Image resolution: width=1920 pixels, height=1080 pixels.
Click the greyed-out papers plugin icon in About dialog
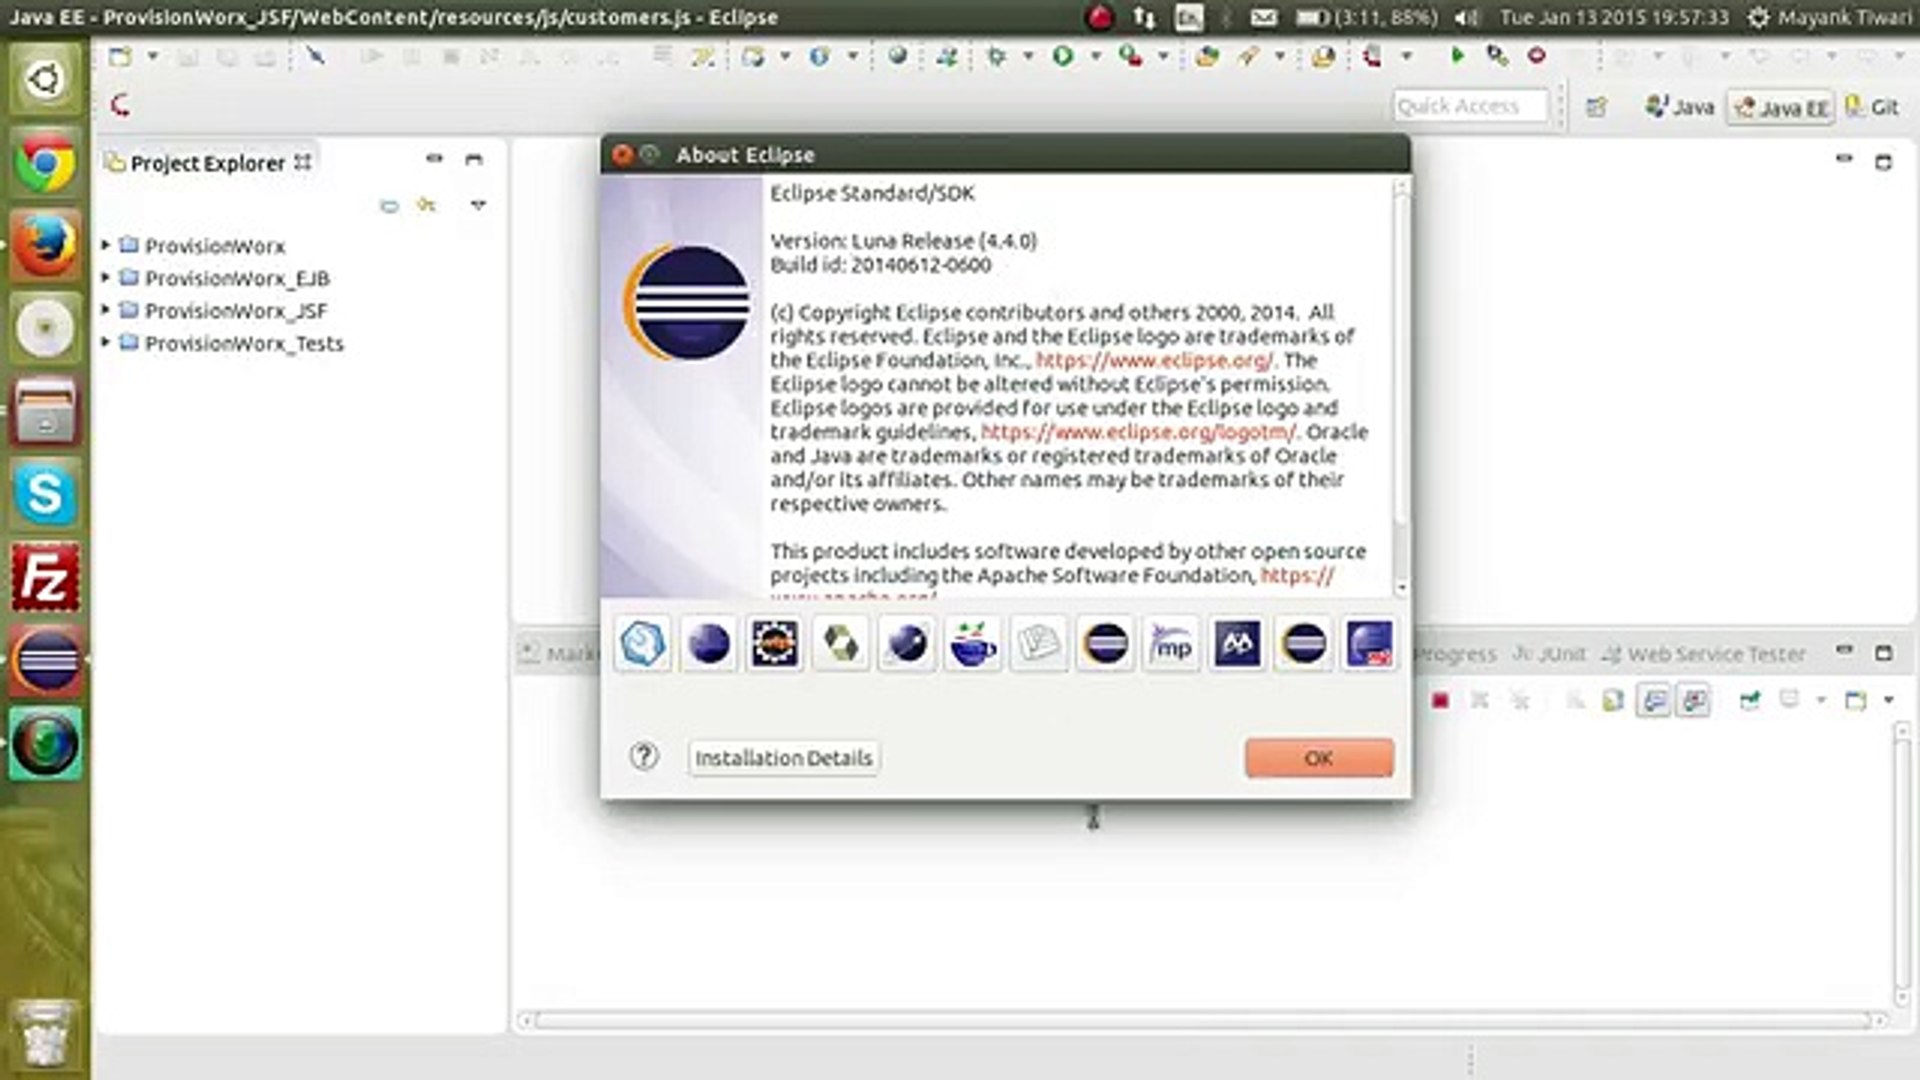pyautogui.click(x=1039, y=644)
